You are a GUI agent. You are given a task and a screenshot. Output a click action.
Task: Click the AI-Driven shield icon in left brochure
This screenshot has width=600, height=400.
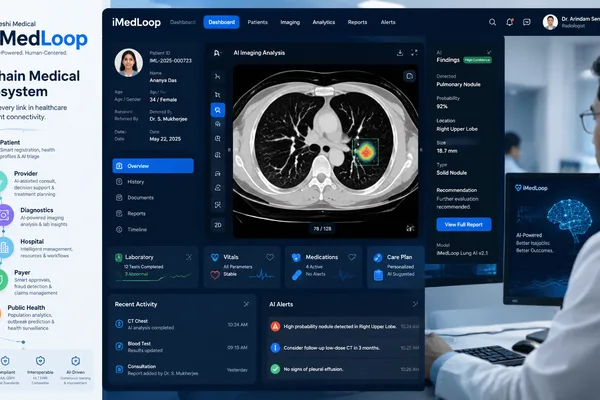(76, 361)
